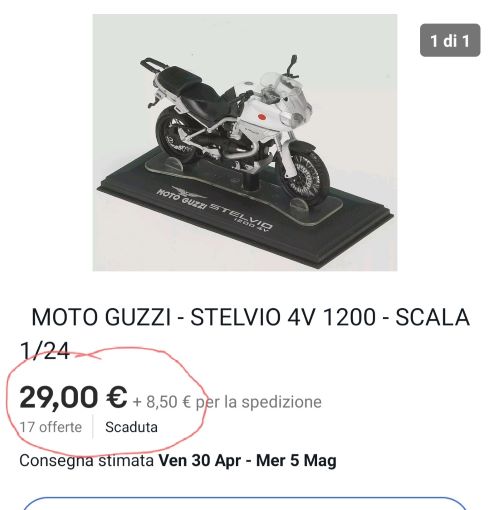
Task: Tap the "Scaduta" auction status label
Action: click(x=131, y=427)
